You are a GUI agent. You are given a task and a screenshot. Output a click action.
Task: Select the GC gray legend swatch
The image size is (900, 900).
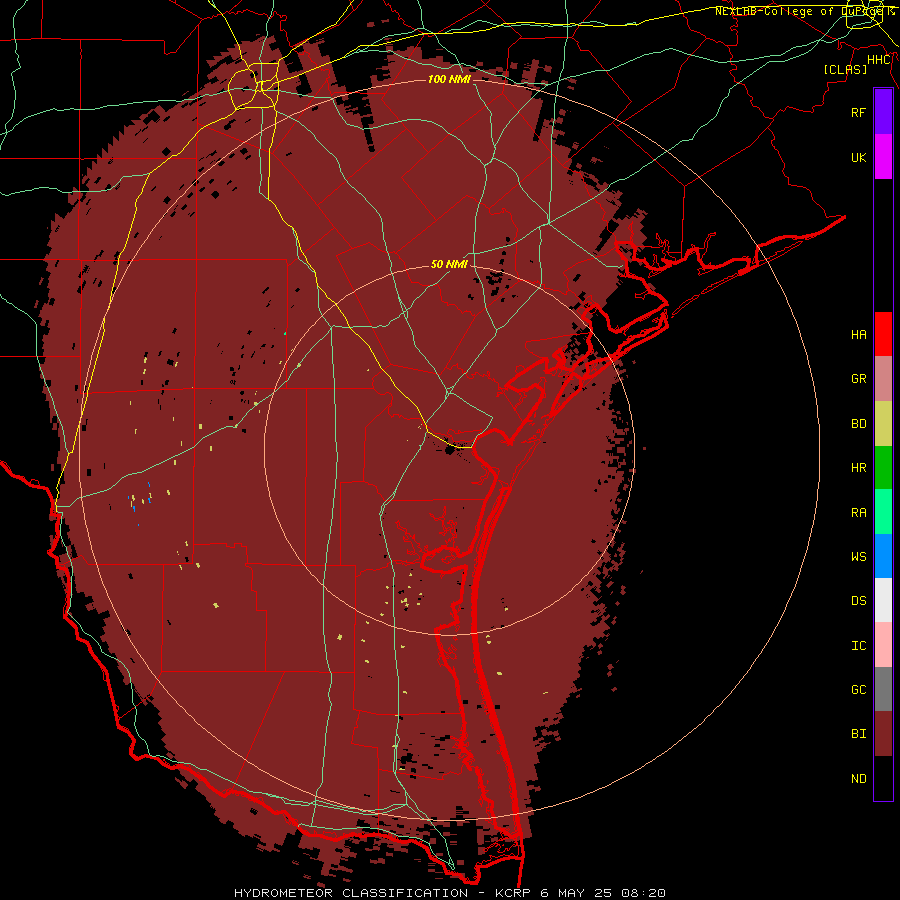883,689
